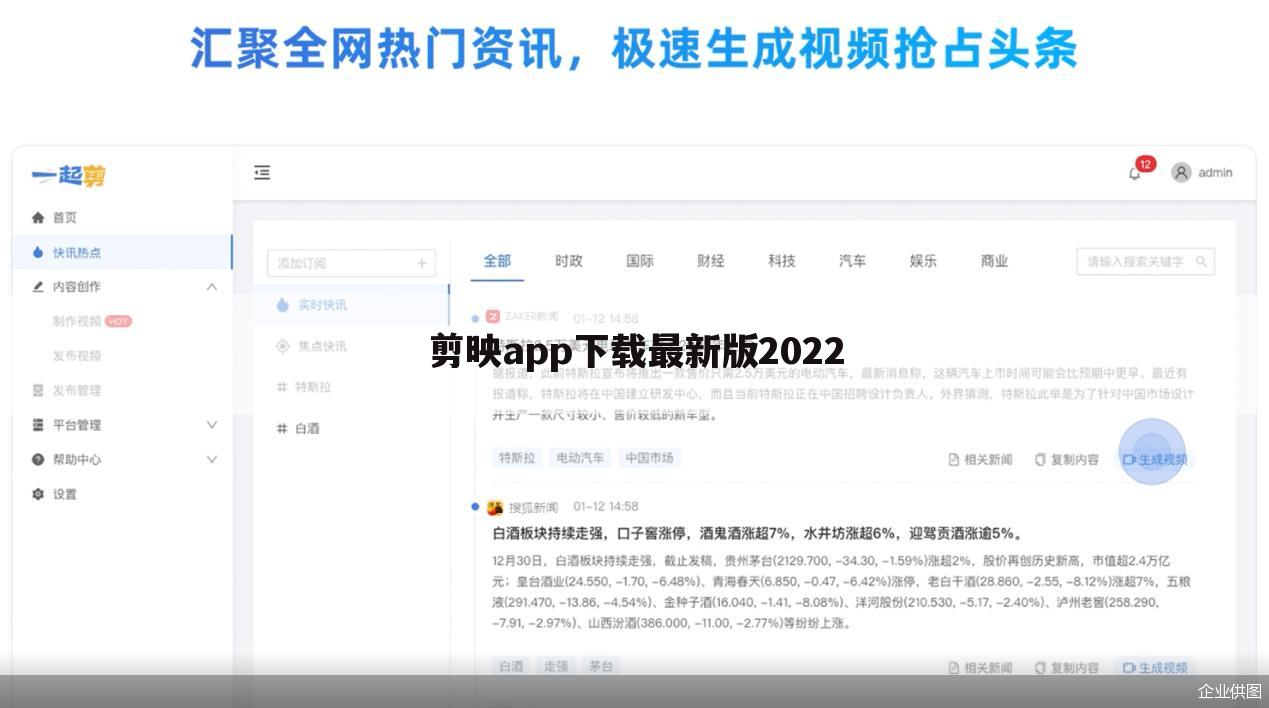
Task: Click the 实时快讯 droplet icon
Action: click(x=282, y=305)
